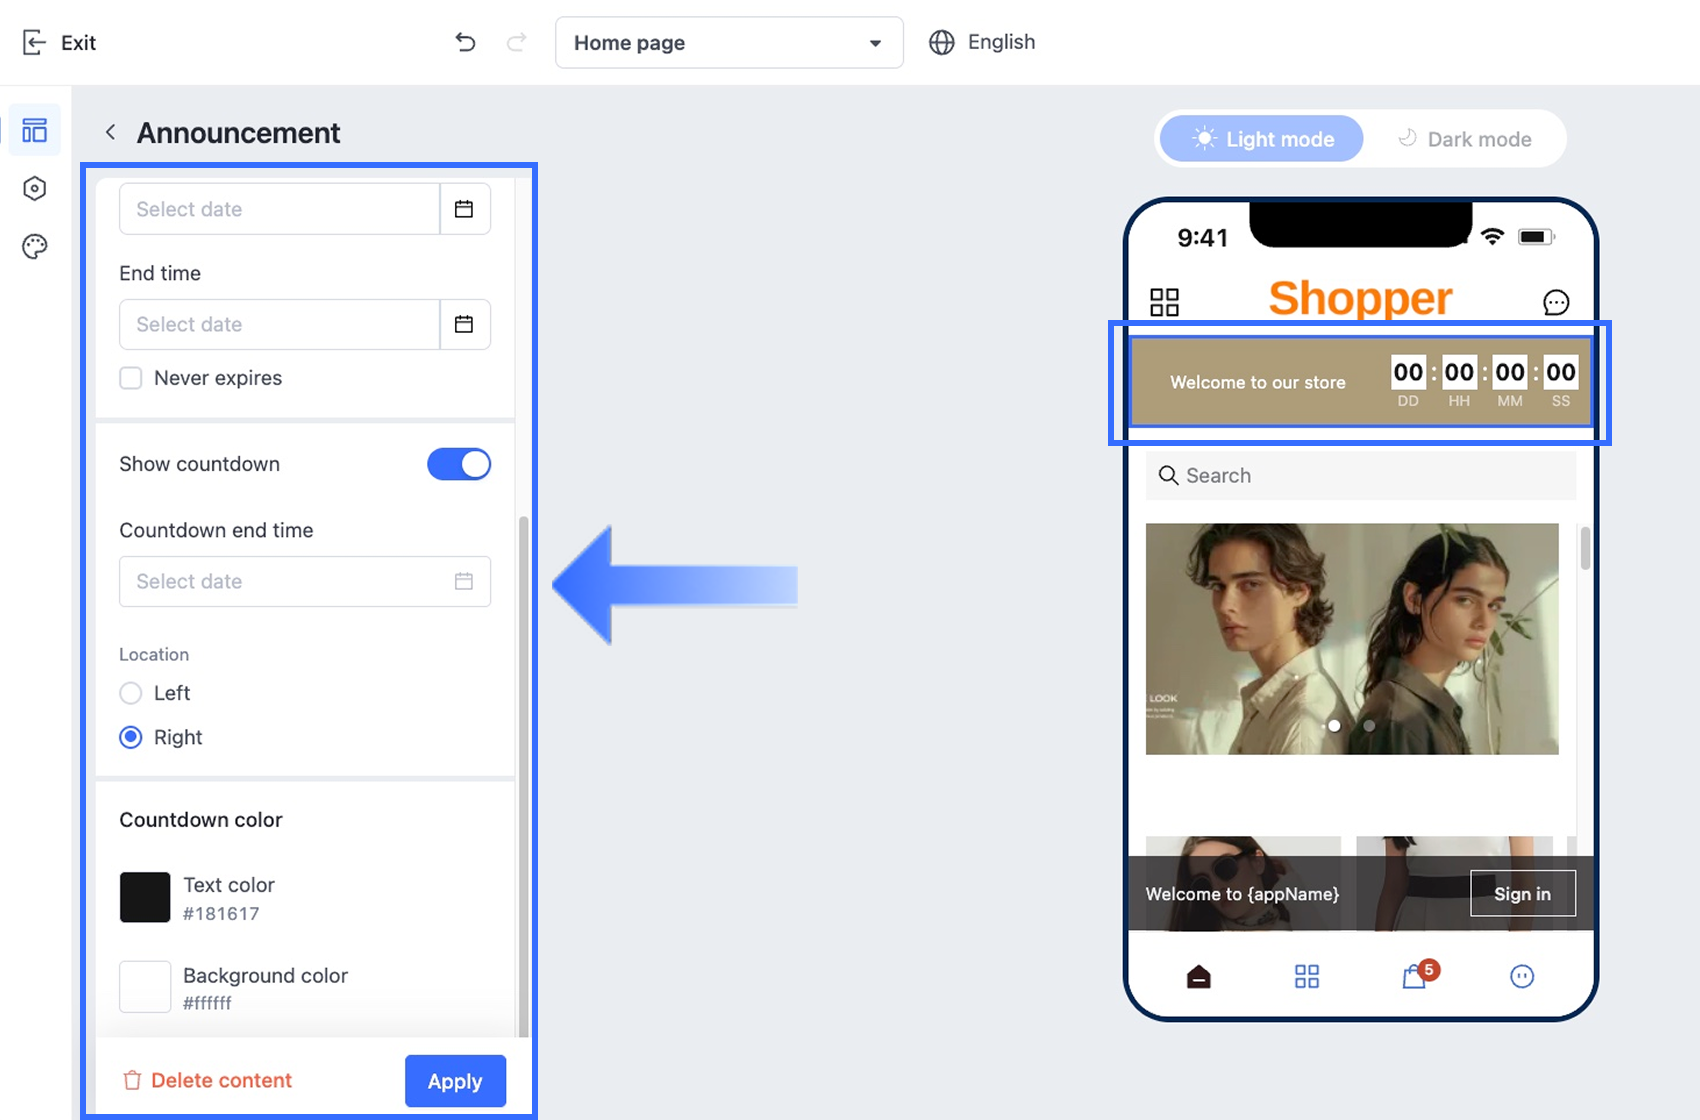Open the countdown Text color swatch
The width and height of the screenshot is (1700, 1120).
(x=145, y=897)
